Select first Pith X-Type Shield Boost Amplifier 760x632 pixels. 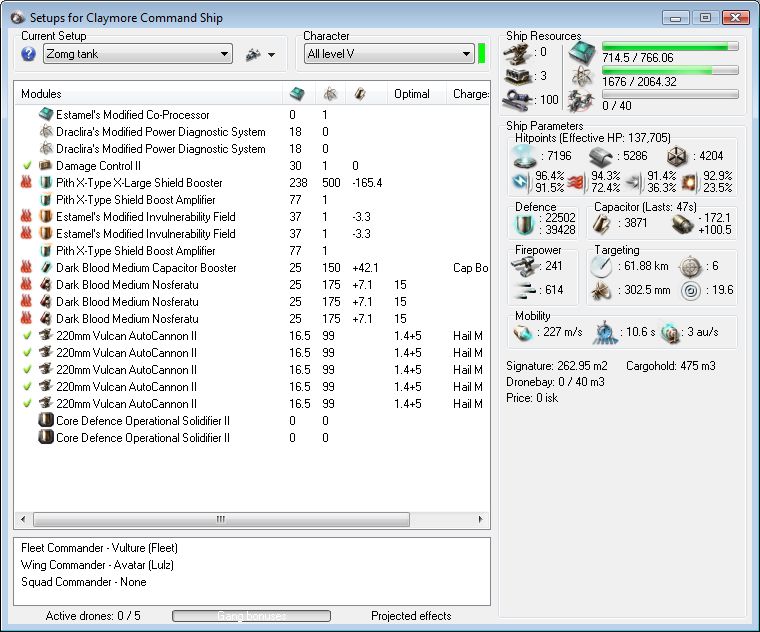coord(252,200)
